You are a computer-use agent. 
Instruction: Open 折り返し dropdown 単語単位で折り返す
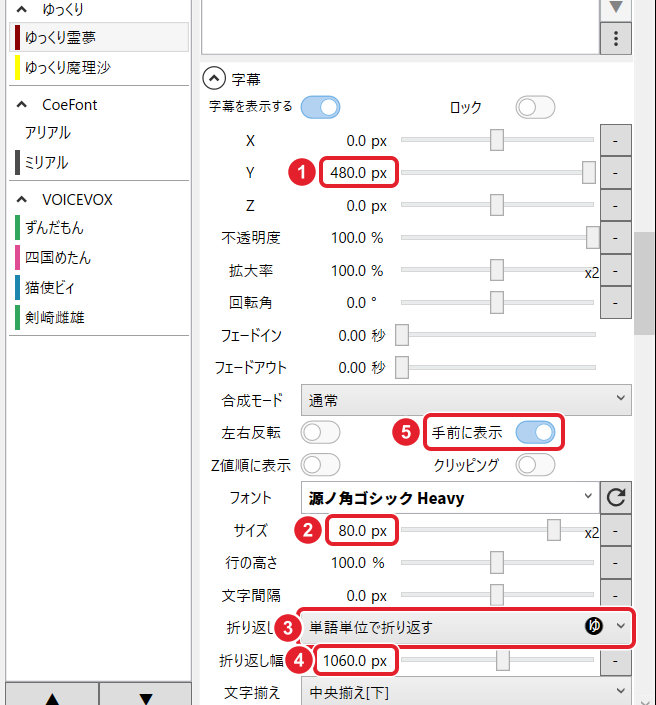(x=466, y=627)
